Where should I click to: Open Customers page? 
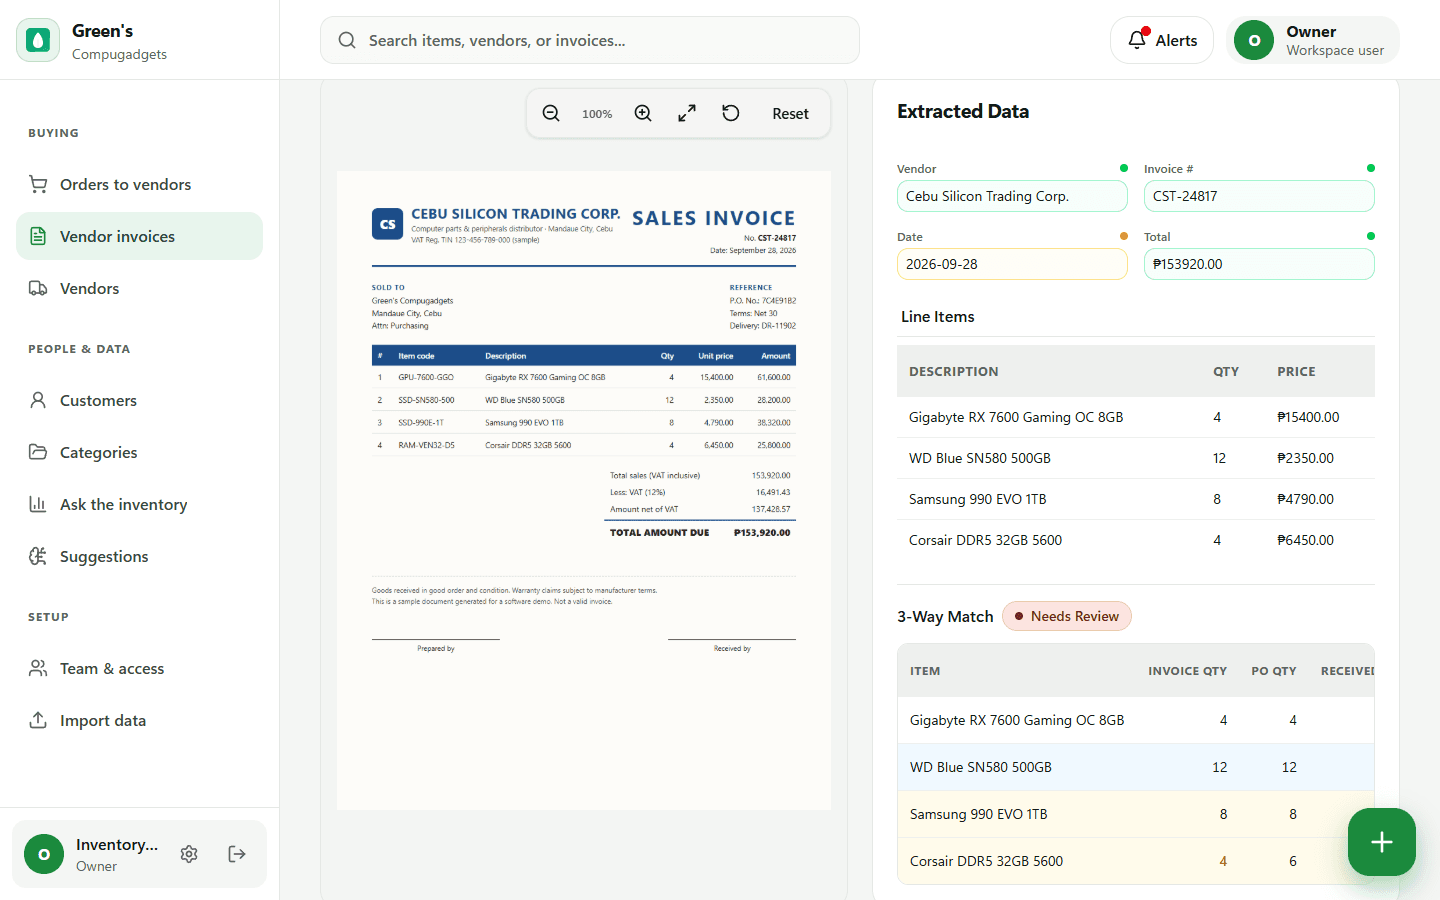click(139, 400)
